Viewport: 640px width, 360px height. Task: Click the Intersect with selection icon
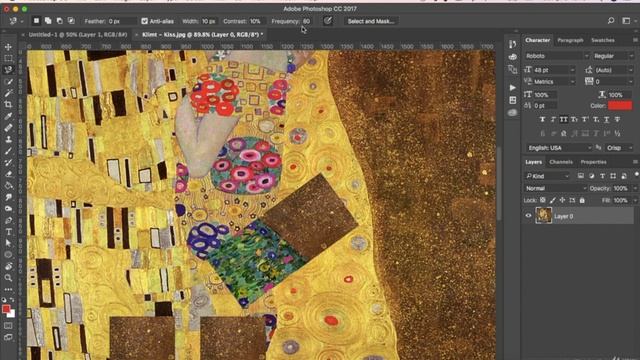pos(71,21)
